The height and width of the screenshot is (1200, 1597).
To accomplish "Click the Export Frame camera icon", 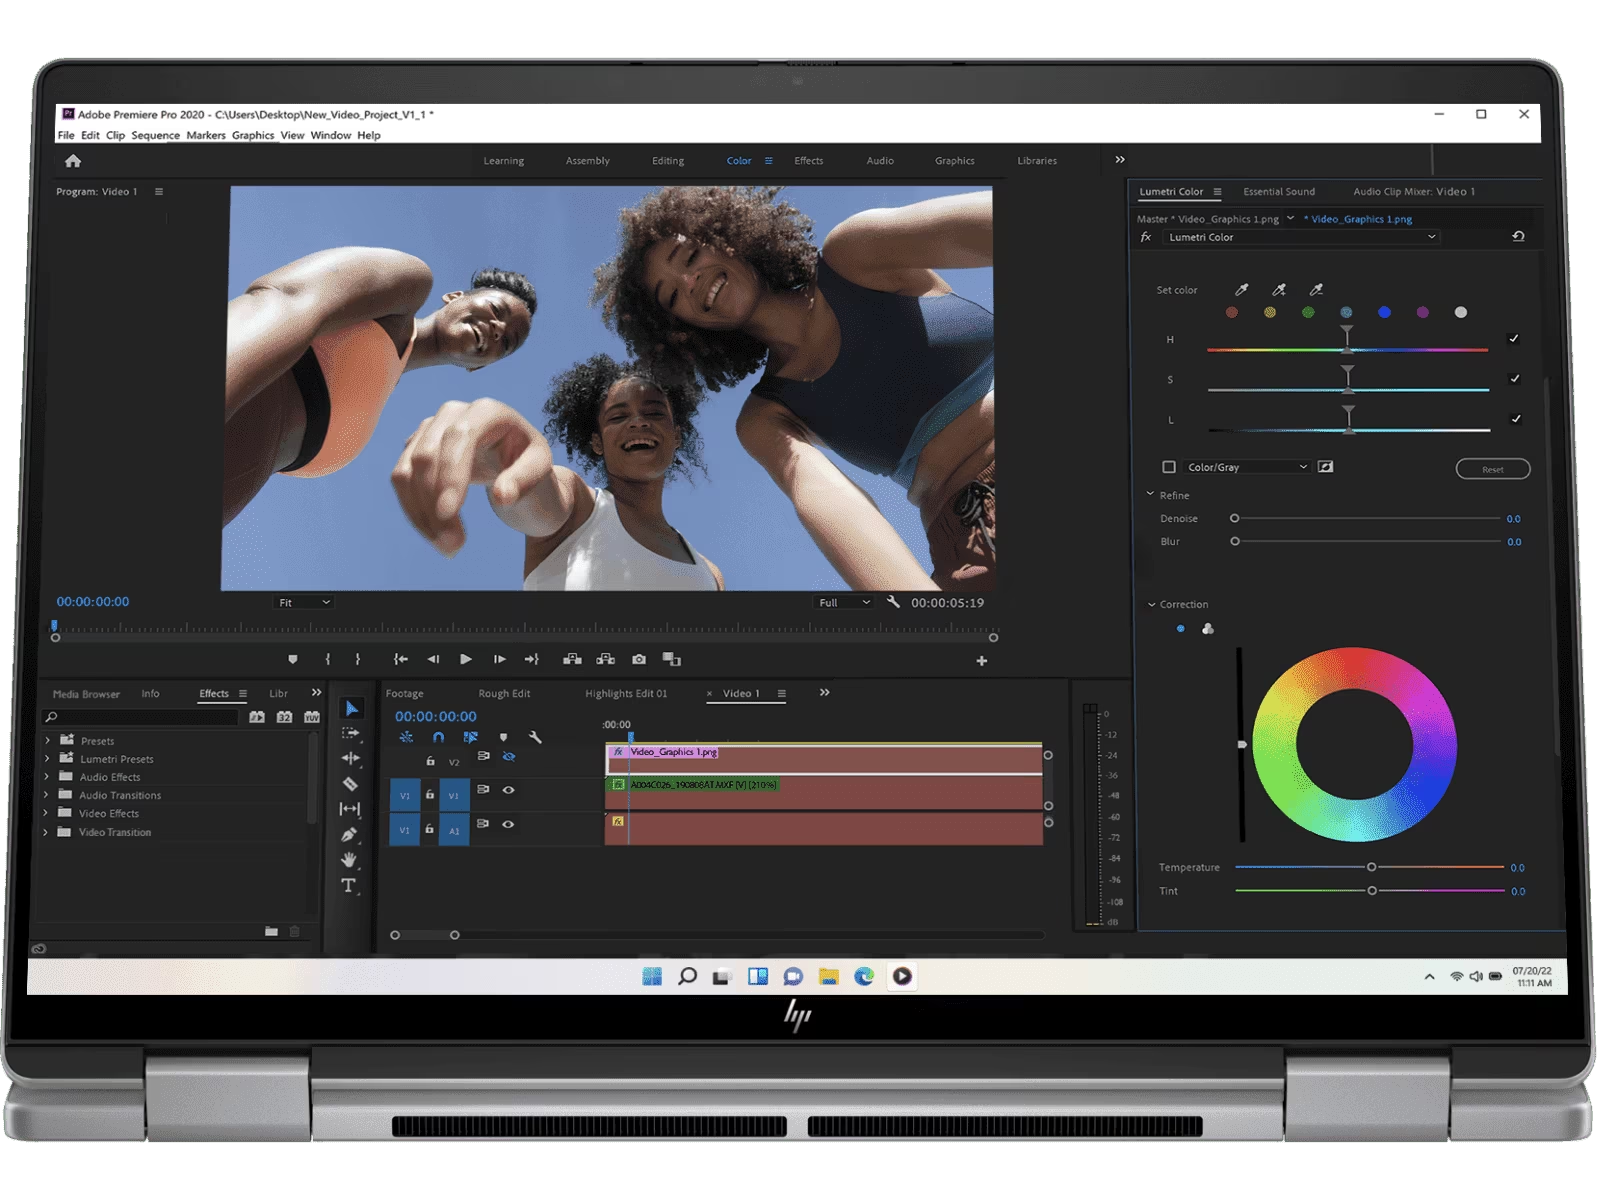I will (639, 660).
